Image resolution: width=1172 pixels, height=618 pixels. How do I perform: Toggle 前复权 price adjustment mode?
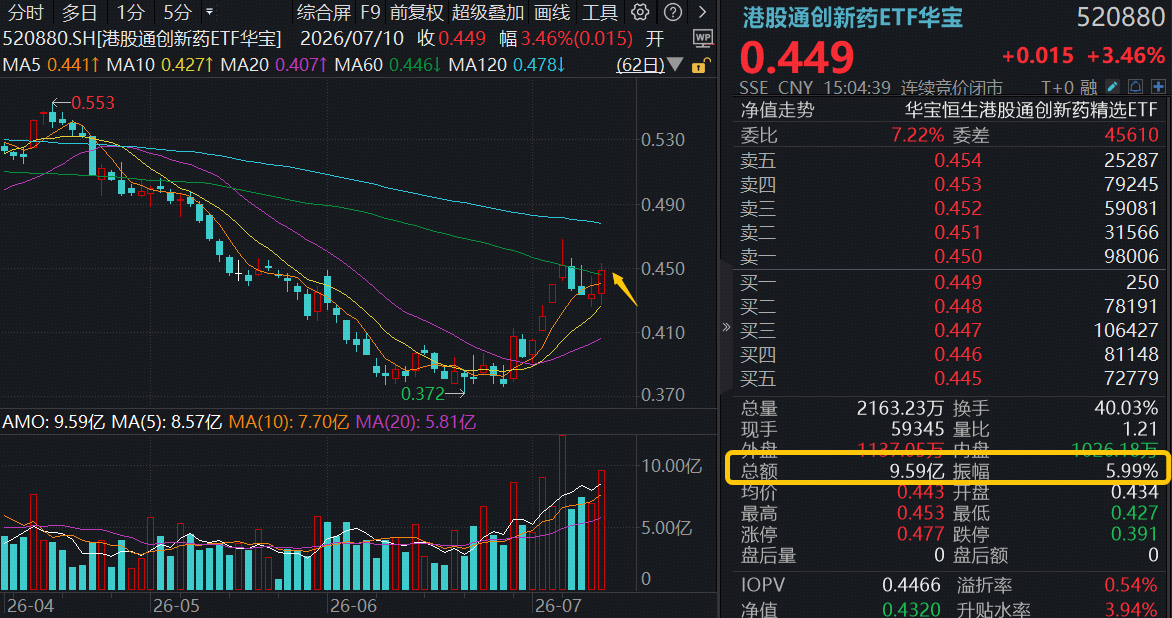416,13
